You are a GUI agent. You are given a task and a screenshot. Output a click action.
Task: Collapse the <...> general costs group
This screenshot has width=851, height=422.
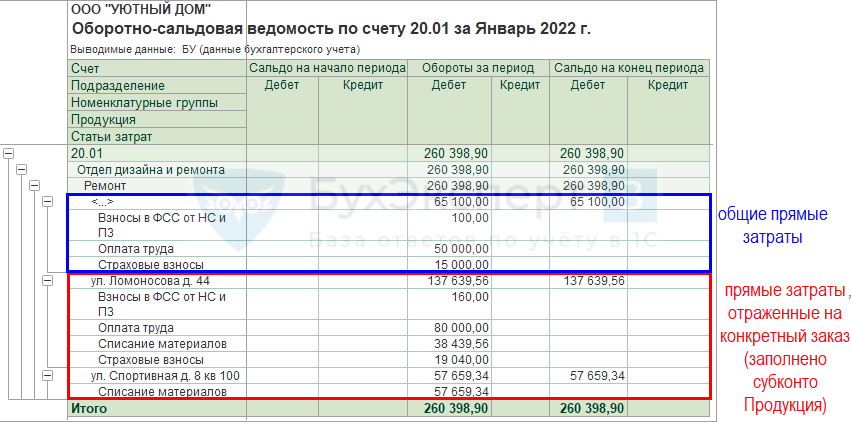[47, 202]
